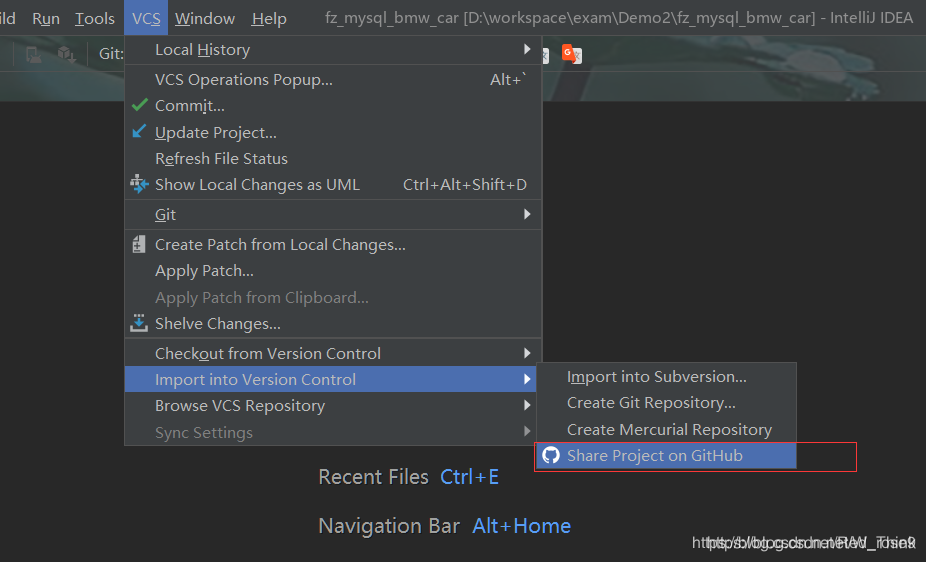Open the Help menu
Image resolution: width=926 pixels, height=562 pixels.
269,18
